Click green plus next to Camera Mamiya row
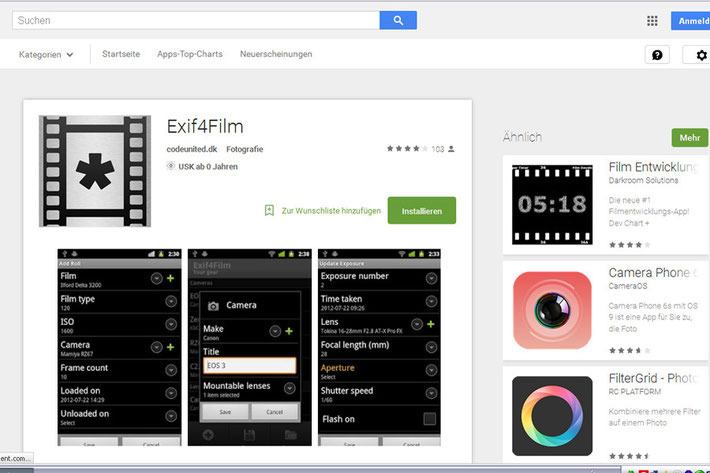The image size is (710, 473). (170, 347)
